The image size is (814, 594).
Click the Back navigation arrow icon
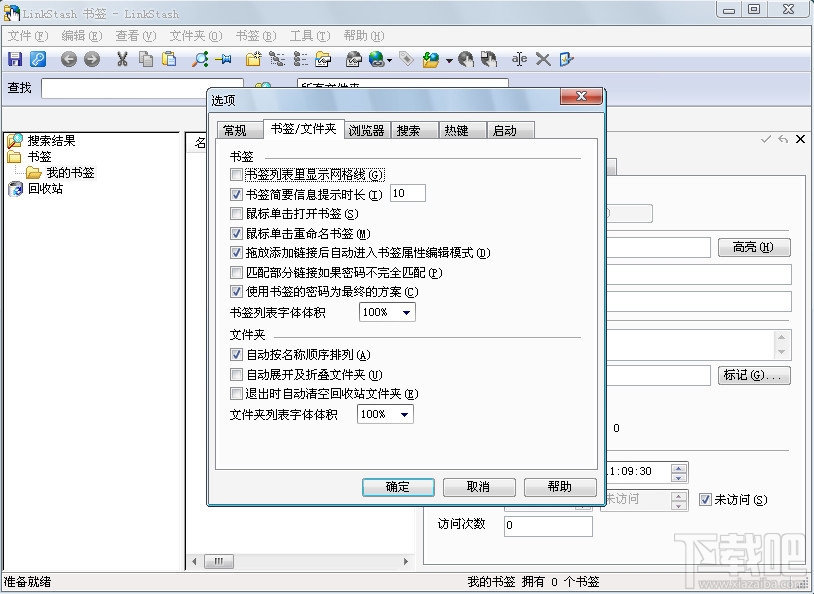click(x=68, y=59)
